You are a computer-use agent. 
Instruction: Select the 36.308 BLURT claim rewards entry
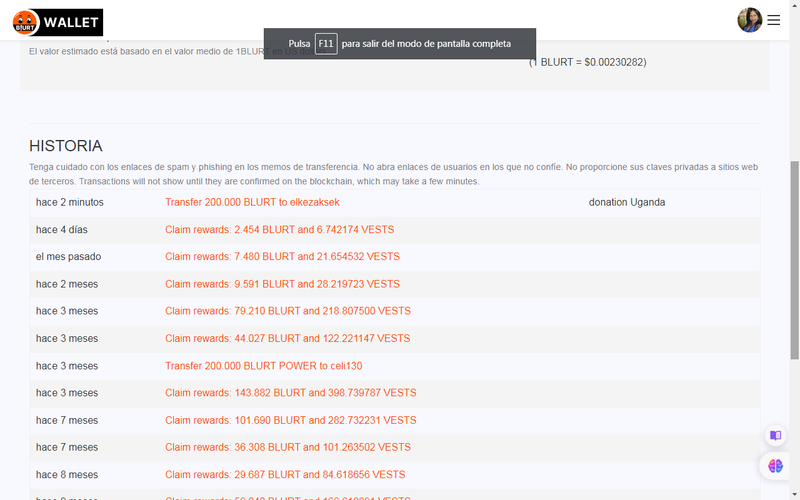pyautogui.click(x=287, y=447)
